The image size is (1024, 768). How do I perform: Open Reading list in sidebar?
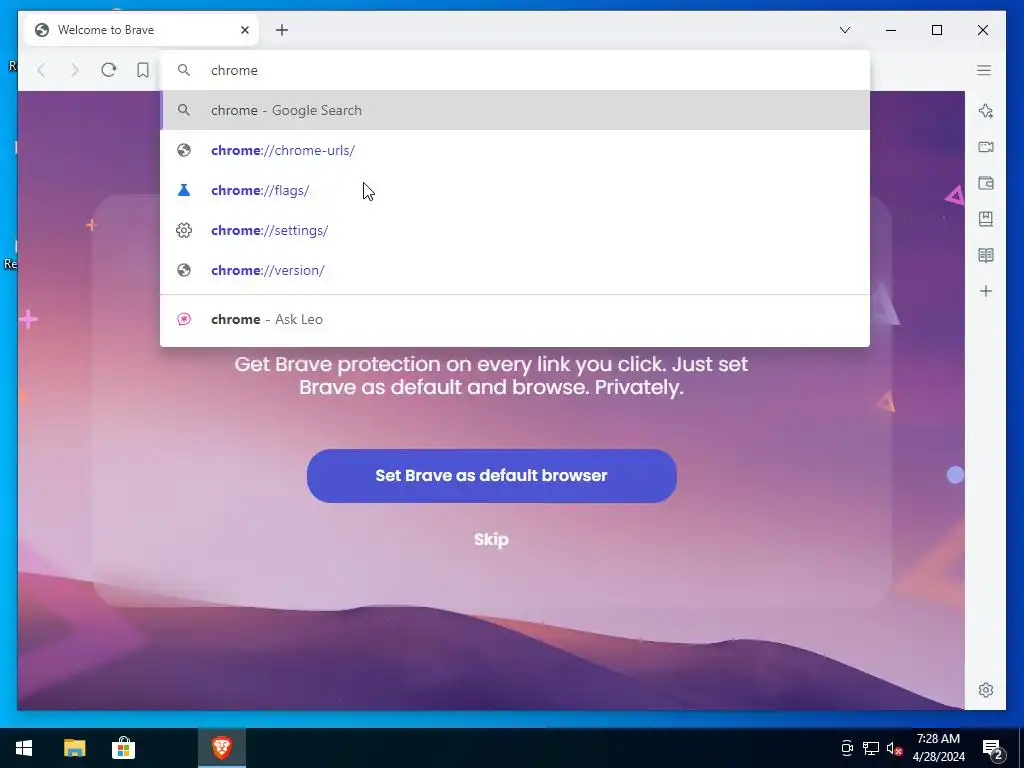click(985, 255)
